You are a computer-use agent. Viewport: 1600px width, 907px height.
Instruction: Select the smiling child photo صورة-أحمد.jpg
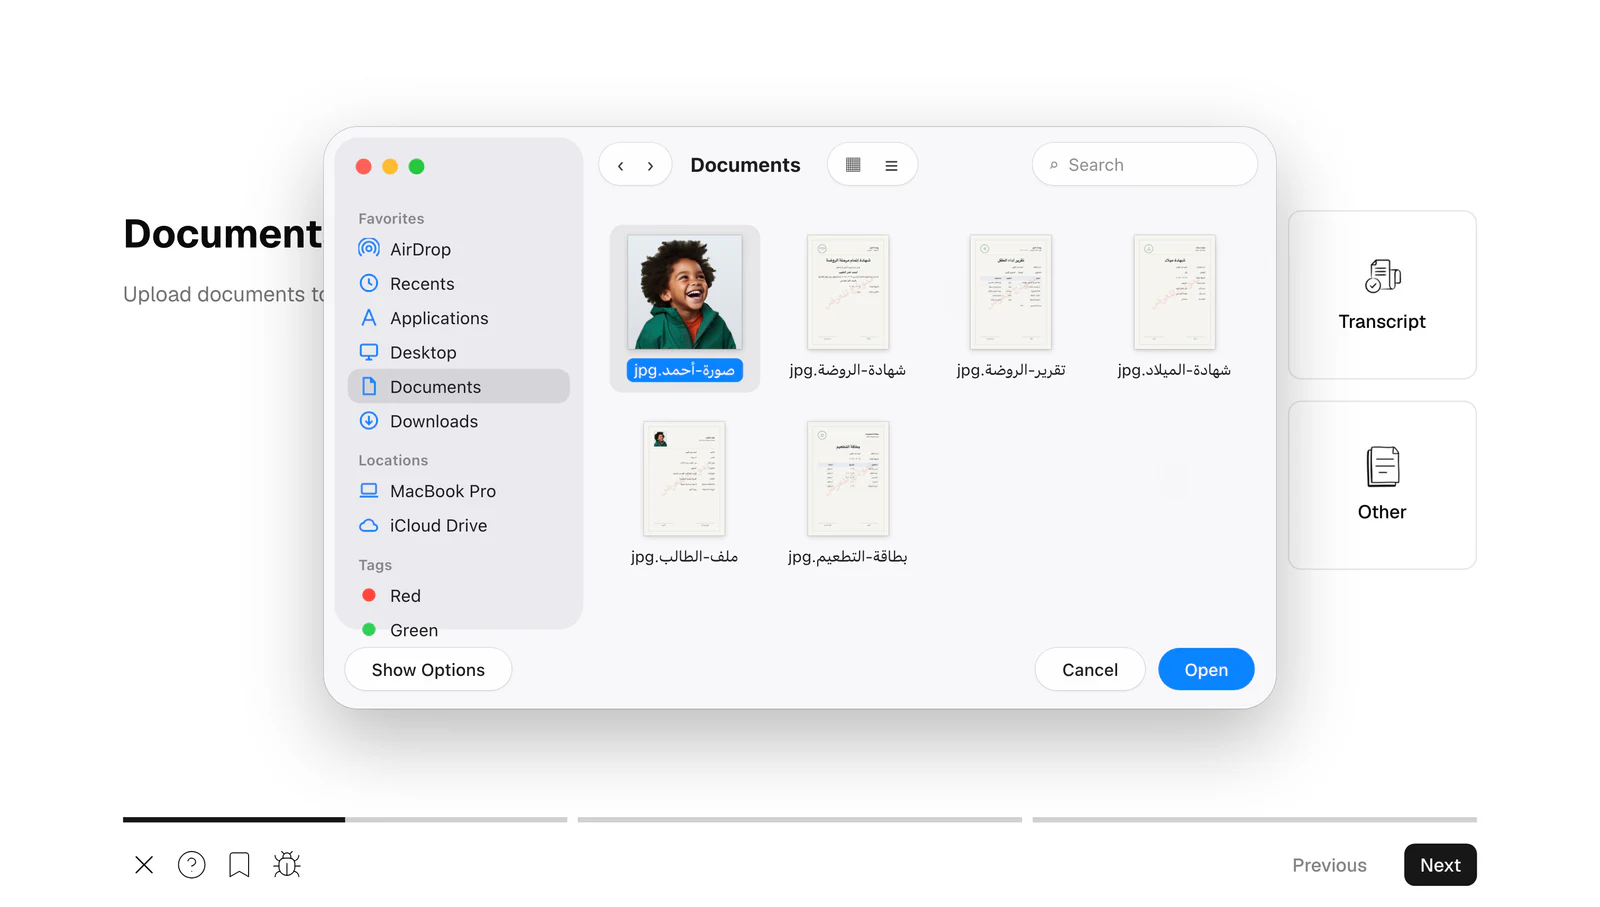point(685,308)
